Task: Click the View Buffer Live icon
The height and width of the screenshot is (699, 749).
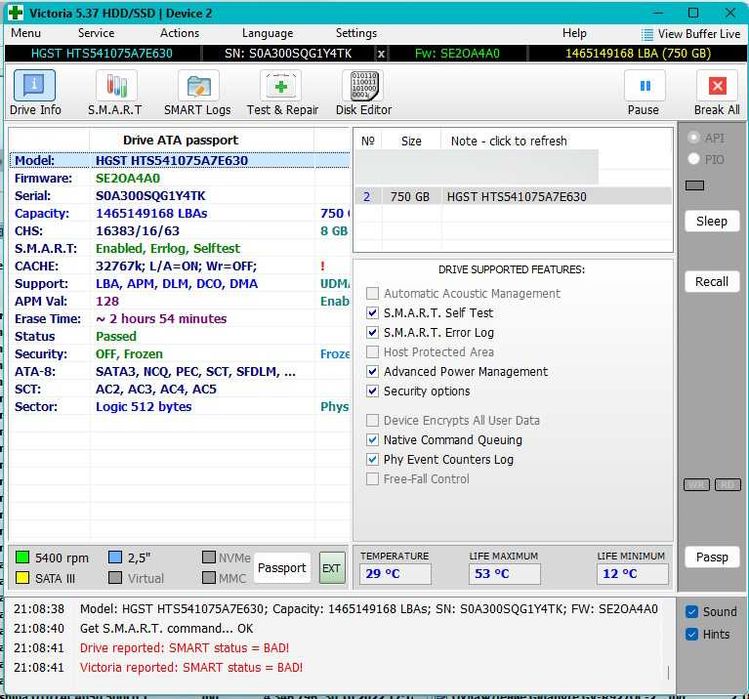Action: click(x=647, y=34)
